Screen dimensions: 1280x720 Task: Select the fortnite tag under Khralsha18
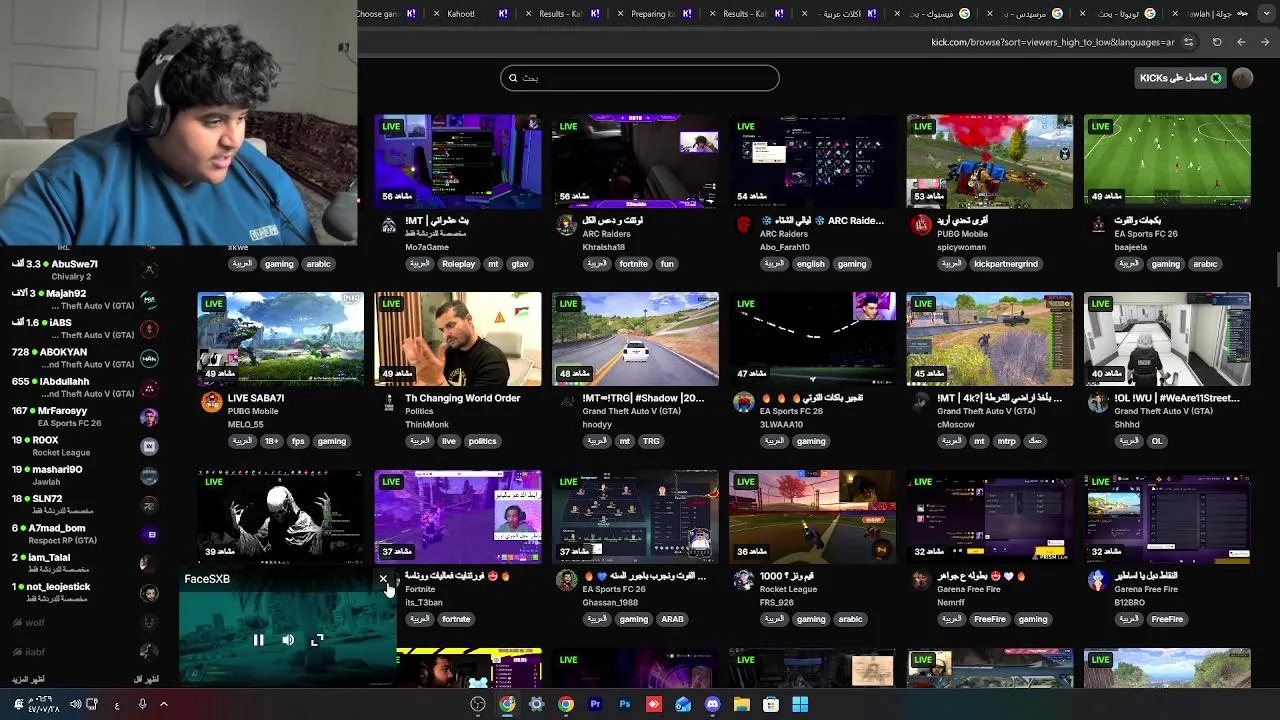coord(633,264)
